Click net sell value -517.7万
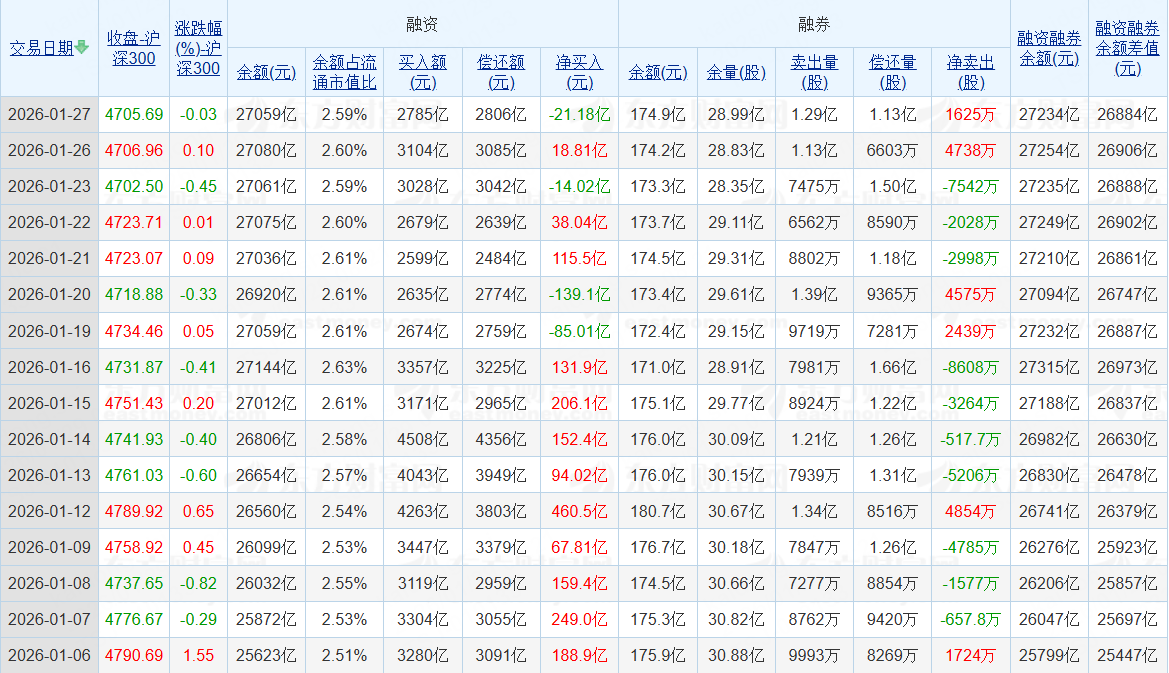This screenshot has width=1169, height=673. pyautogui.click(x=971, y=439)
